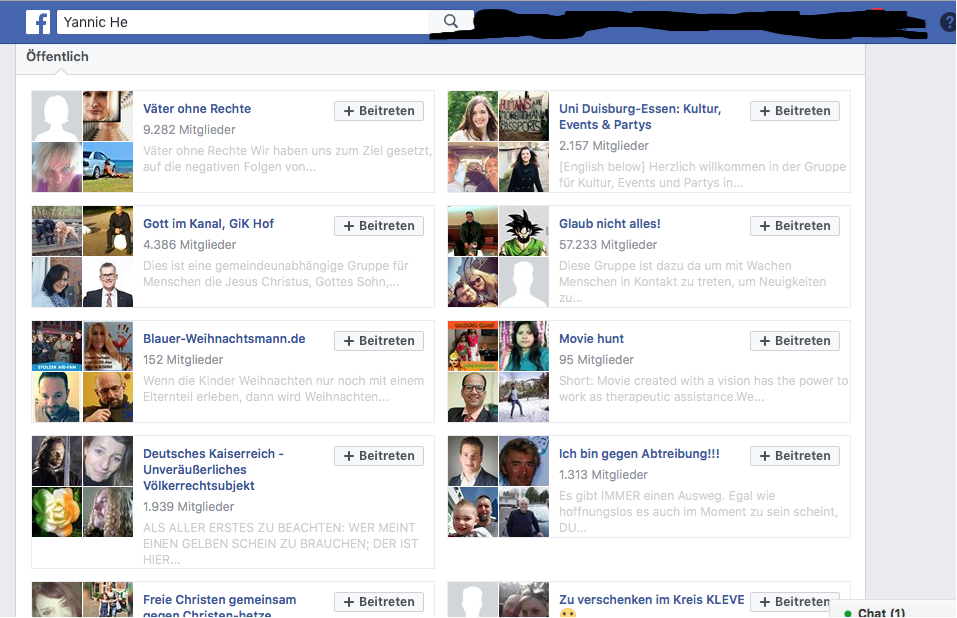Screen dimensions: 957x618
Task: Click the search field containing Yannic He
Action: [x=243, y=22]
